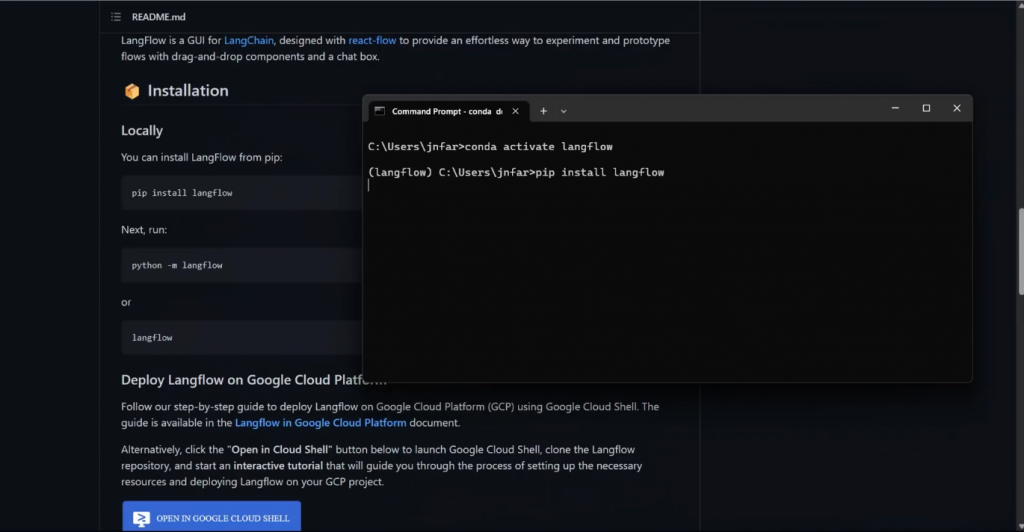This screenshot has width=1024, height=532.
Task: Click the Command Prompt tab icon
Action: (x=379, y=111)
